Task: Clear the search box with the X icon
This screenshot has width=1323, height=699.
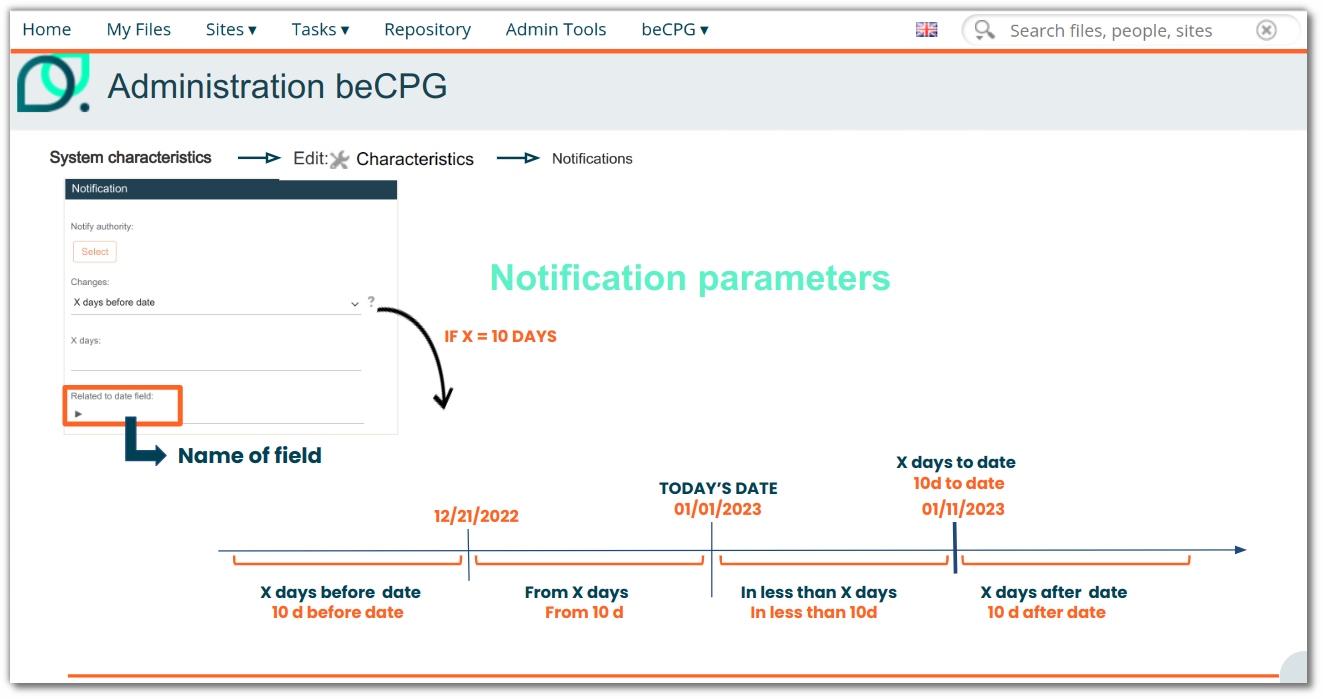Action: 1266,30
